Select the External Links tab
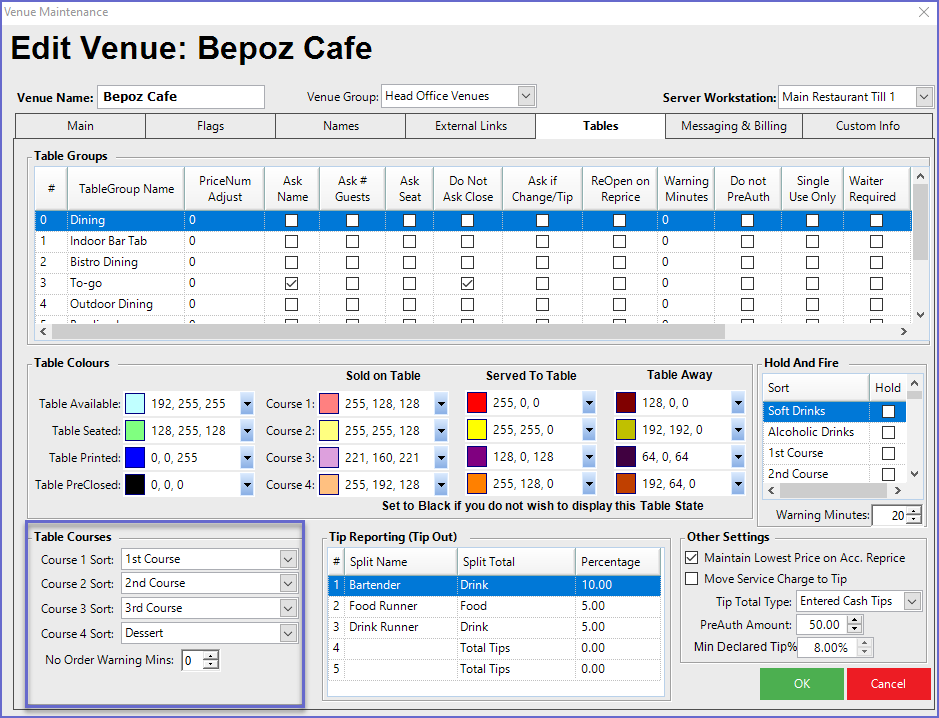Image resolution: width=939 pixels, height=718 pixels. tap(471, 126)
